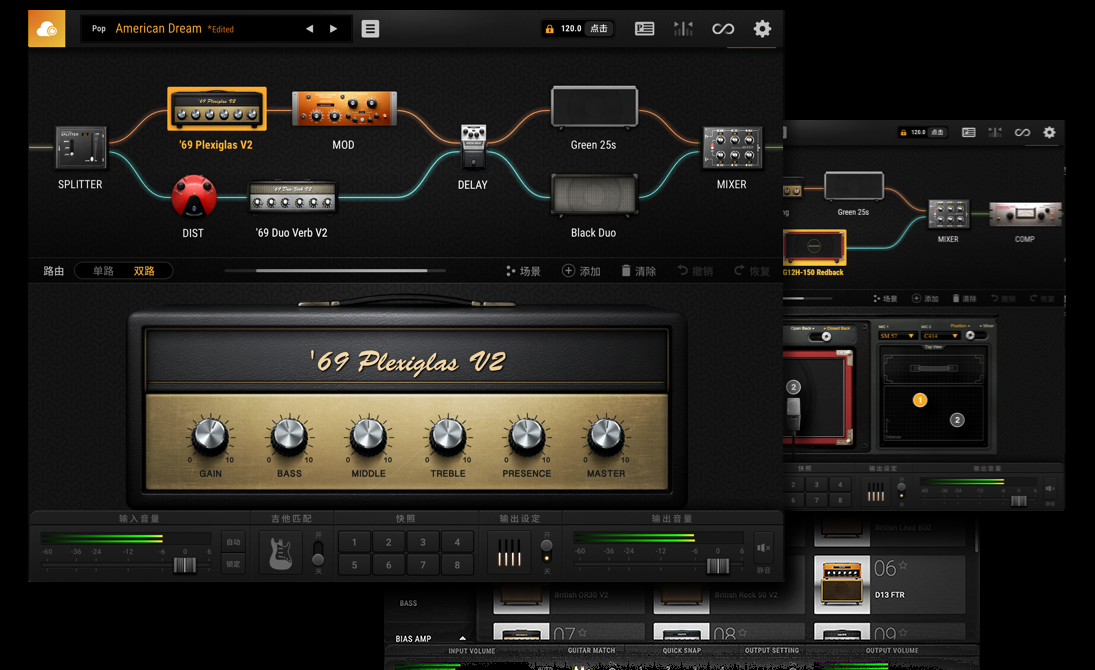Select the SPLITTER module
The image size is (1095, 670).
81,147
